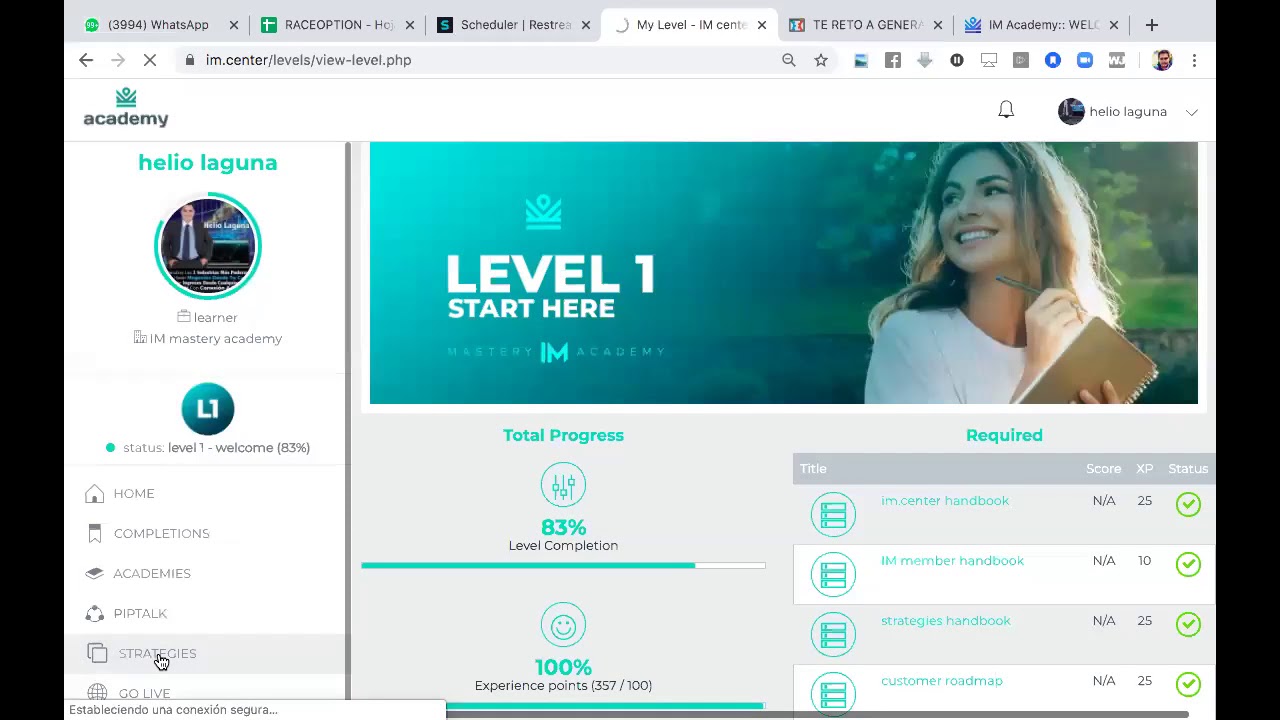
Task: Click the zoom magnifier in address bar
Action: click(789, 60)
